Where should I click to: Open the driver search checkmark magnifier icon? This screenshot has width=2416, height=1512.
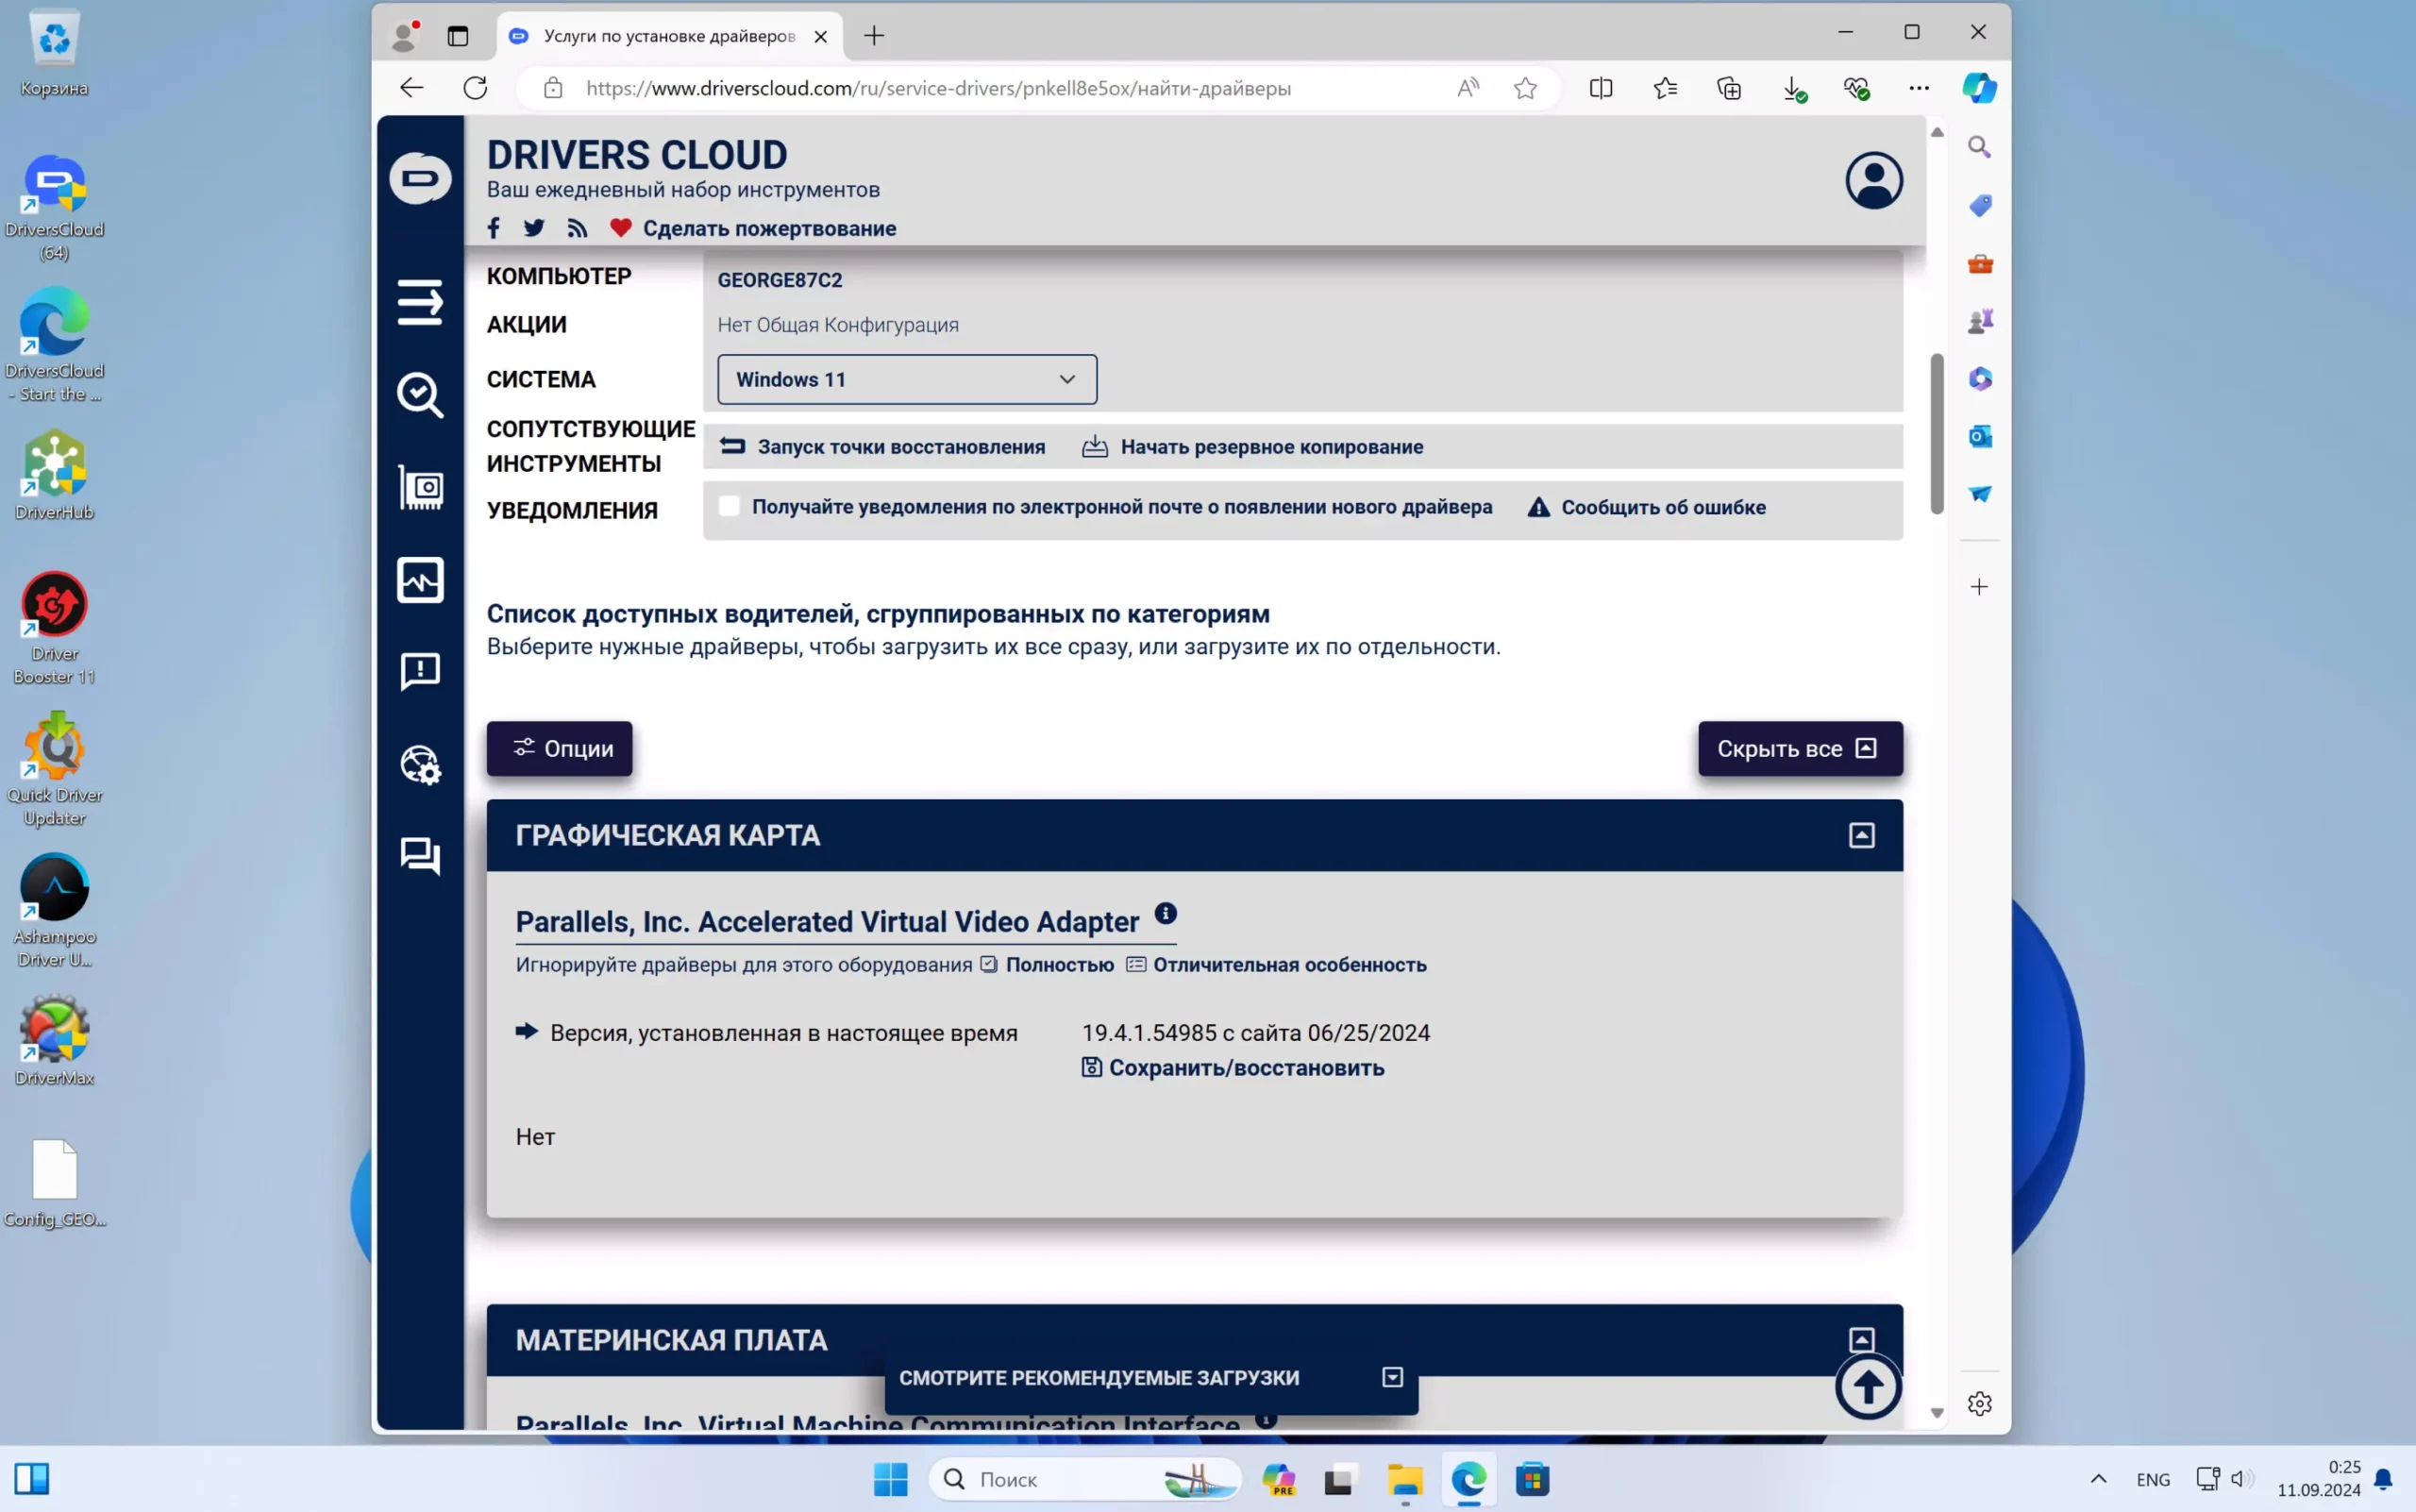tap(420, 395)
